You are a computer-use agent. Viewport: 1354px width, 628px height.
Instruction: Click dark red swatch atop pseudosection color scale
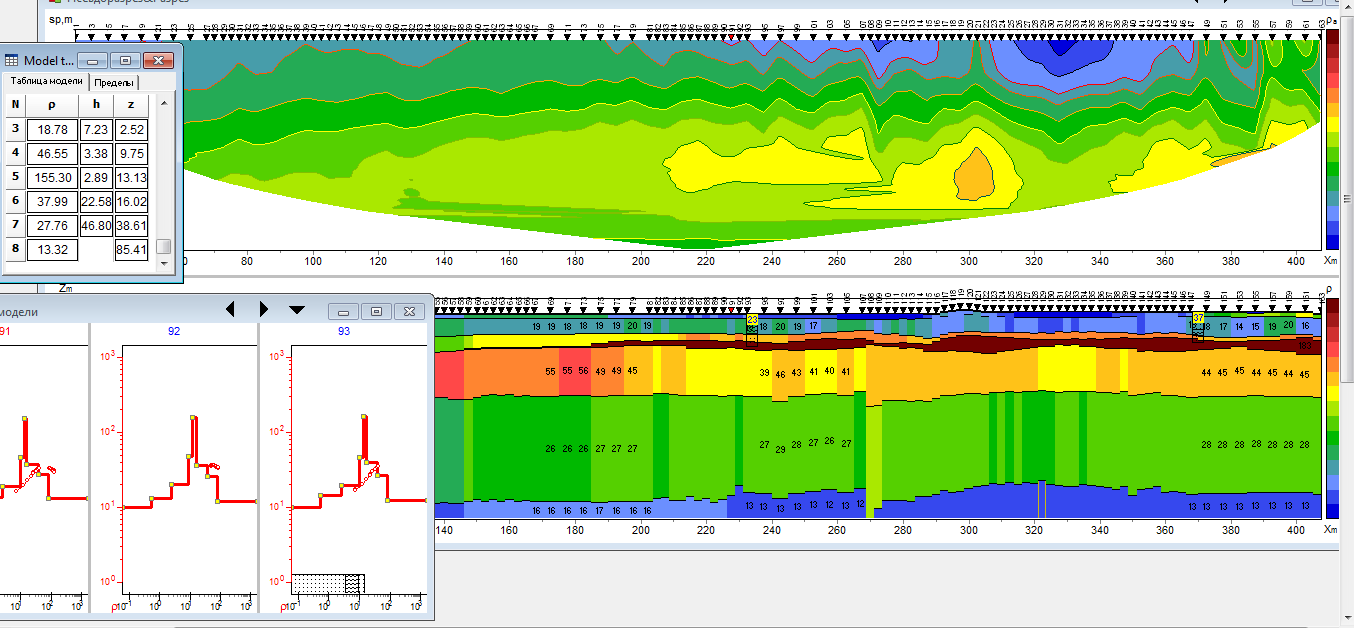tap(1332, 37)
